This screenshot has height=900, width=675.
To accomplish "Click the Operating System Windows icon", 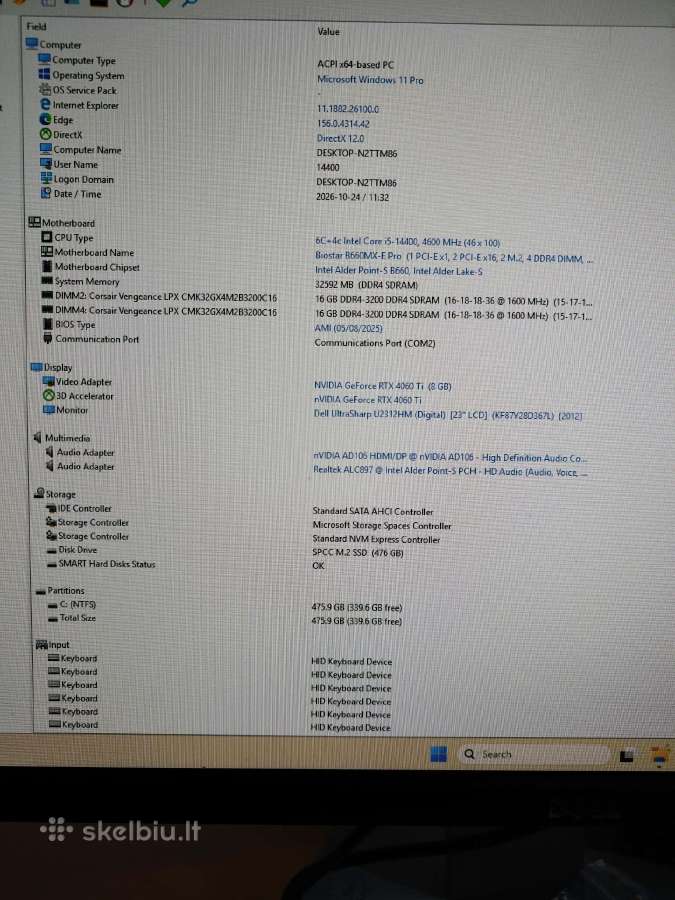I will pyautogui.click(x=44, y=74).
